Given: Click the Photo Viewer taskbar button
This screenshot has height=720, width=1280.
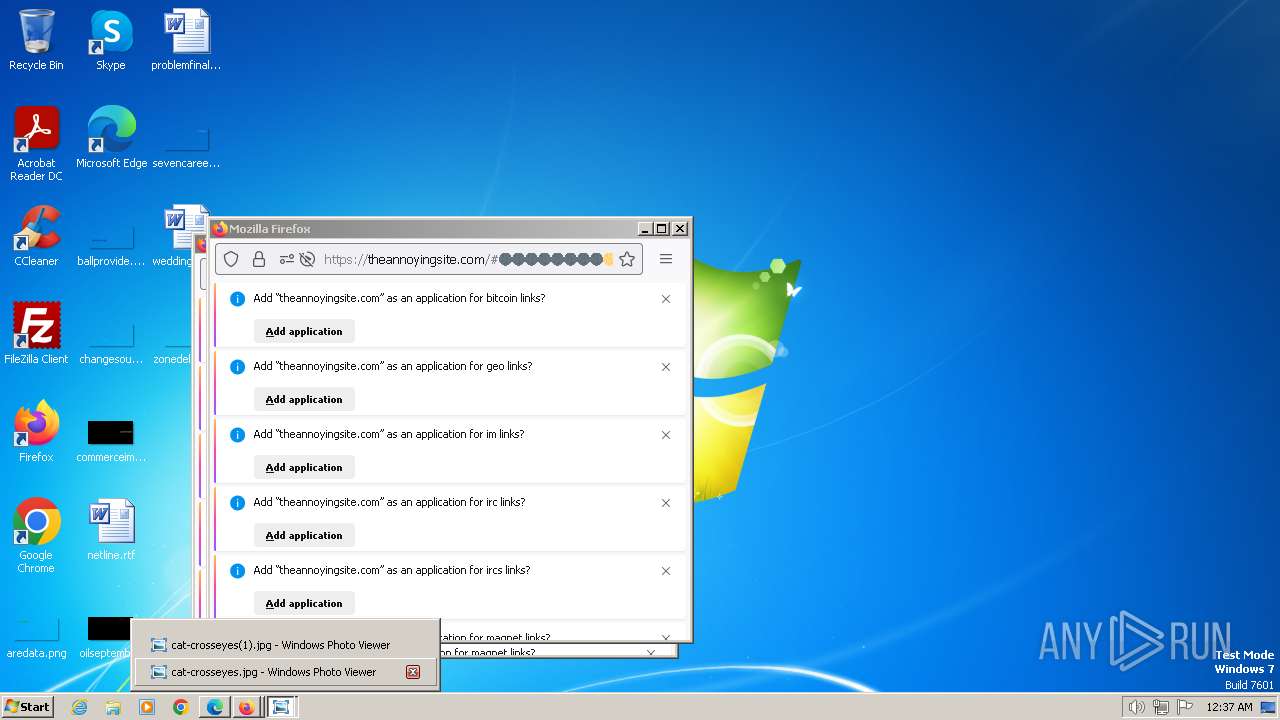Looking at the screenshot, I should tap(281, 707).
